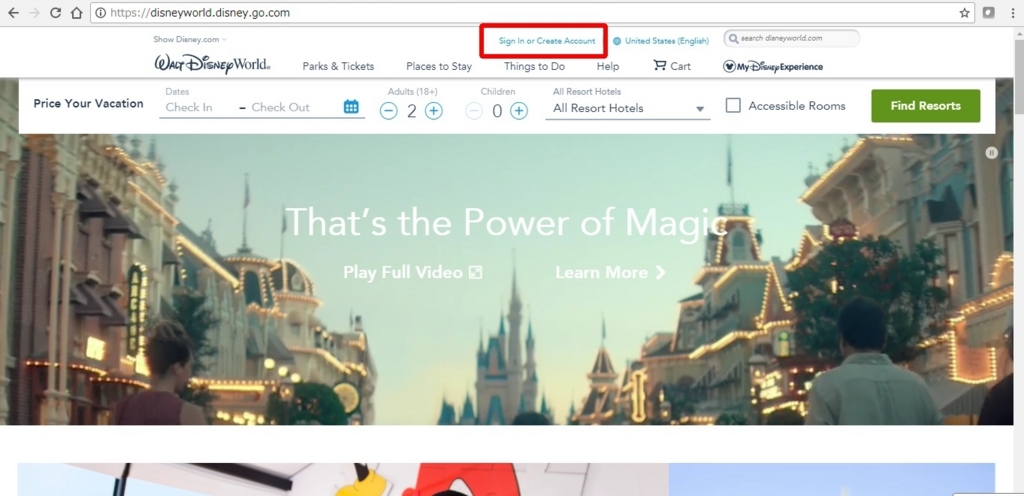
Task: Decrease Adults count with minus button
Action: coord(389,111)
